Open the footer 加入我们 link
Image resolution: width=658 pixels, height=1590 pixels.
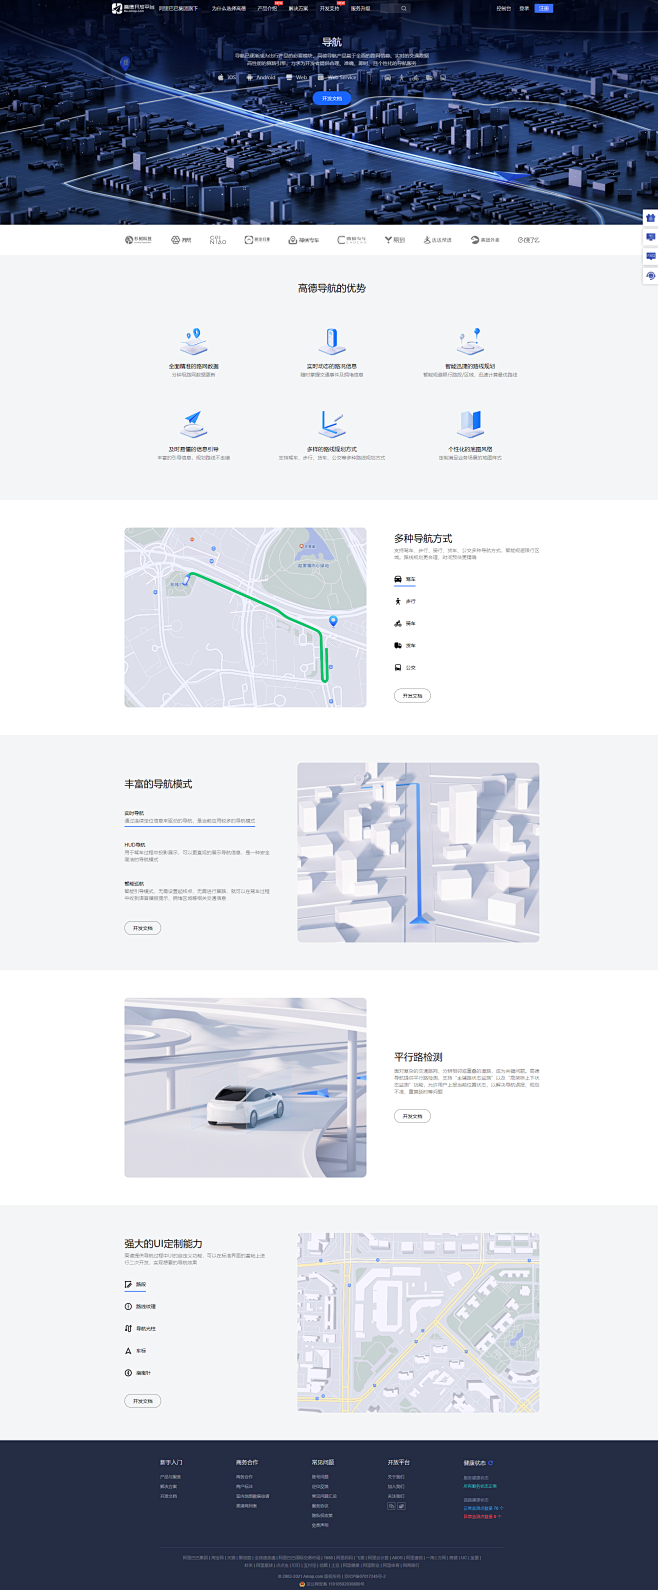point(396,1486)
